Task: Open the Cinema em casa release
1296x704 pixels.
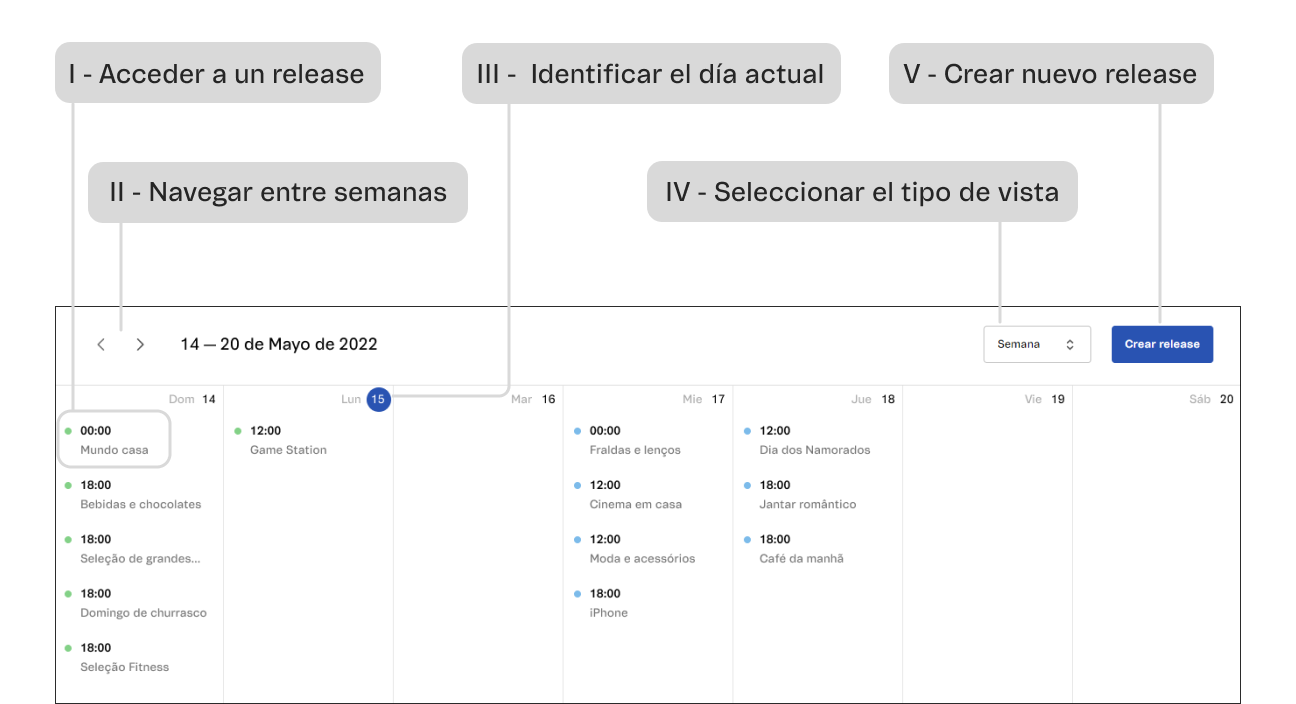Action: [x=635, y=495]
